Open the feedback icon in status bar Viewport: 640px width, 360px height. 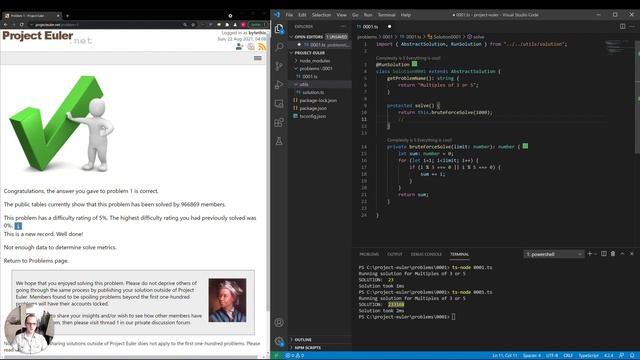click(622, 356)
